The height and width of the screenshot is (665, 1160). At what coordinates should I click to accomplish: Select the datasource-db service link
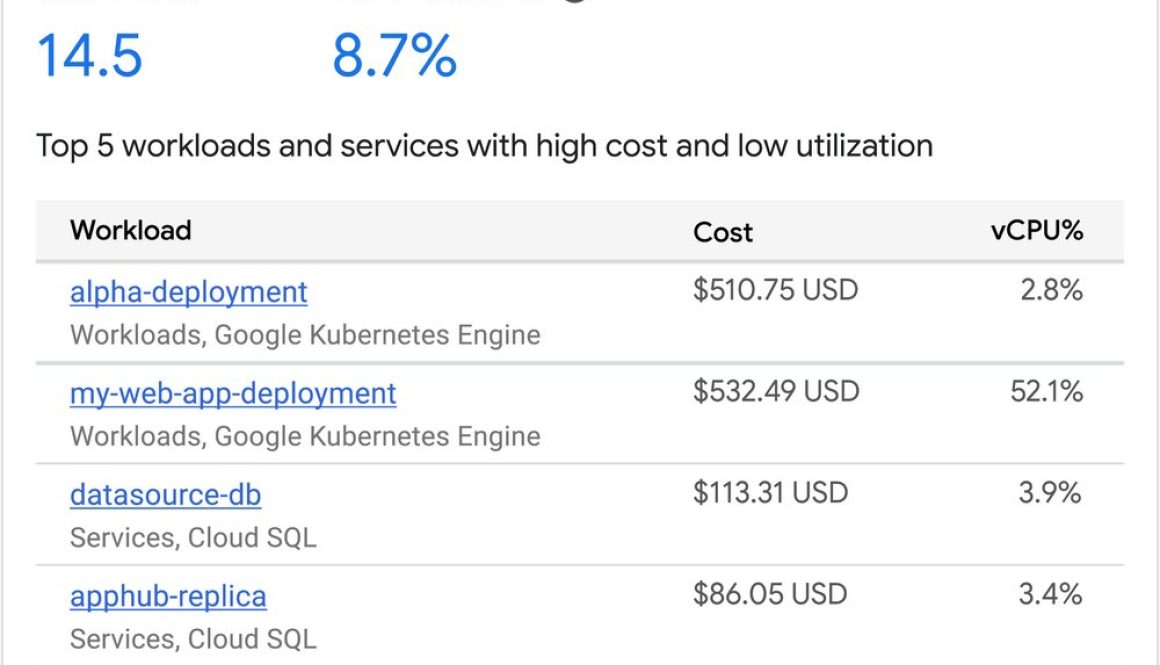166,495
